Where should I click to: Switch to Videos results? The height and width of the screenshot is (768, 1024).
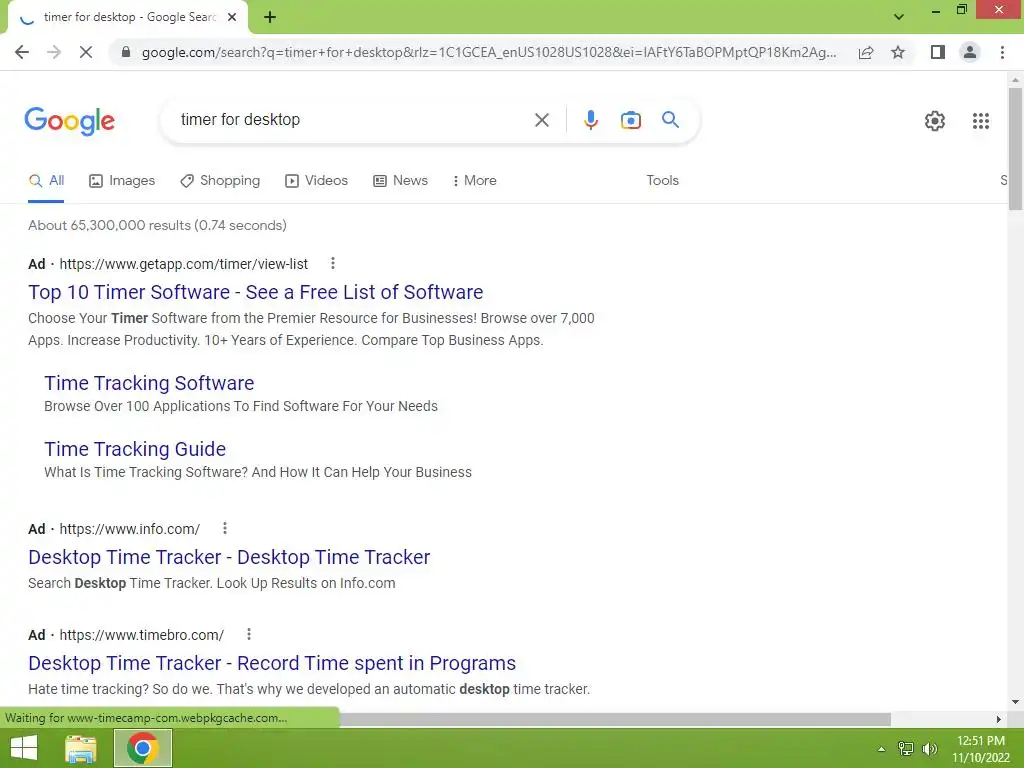(x=317, y=180)
